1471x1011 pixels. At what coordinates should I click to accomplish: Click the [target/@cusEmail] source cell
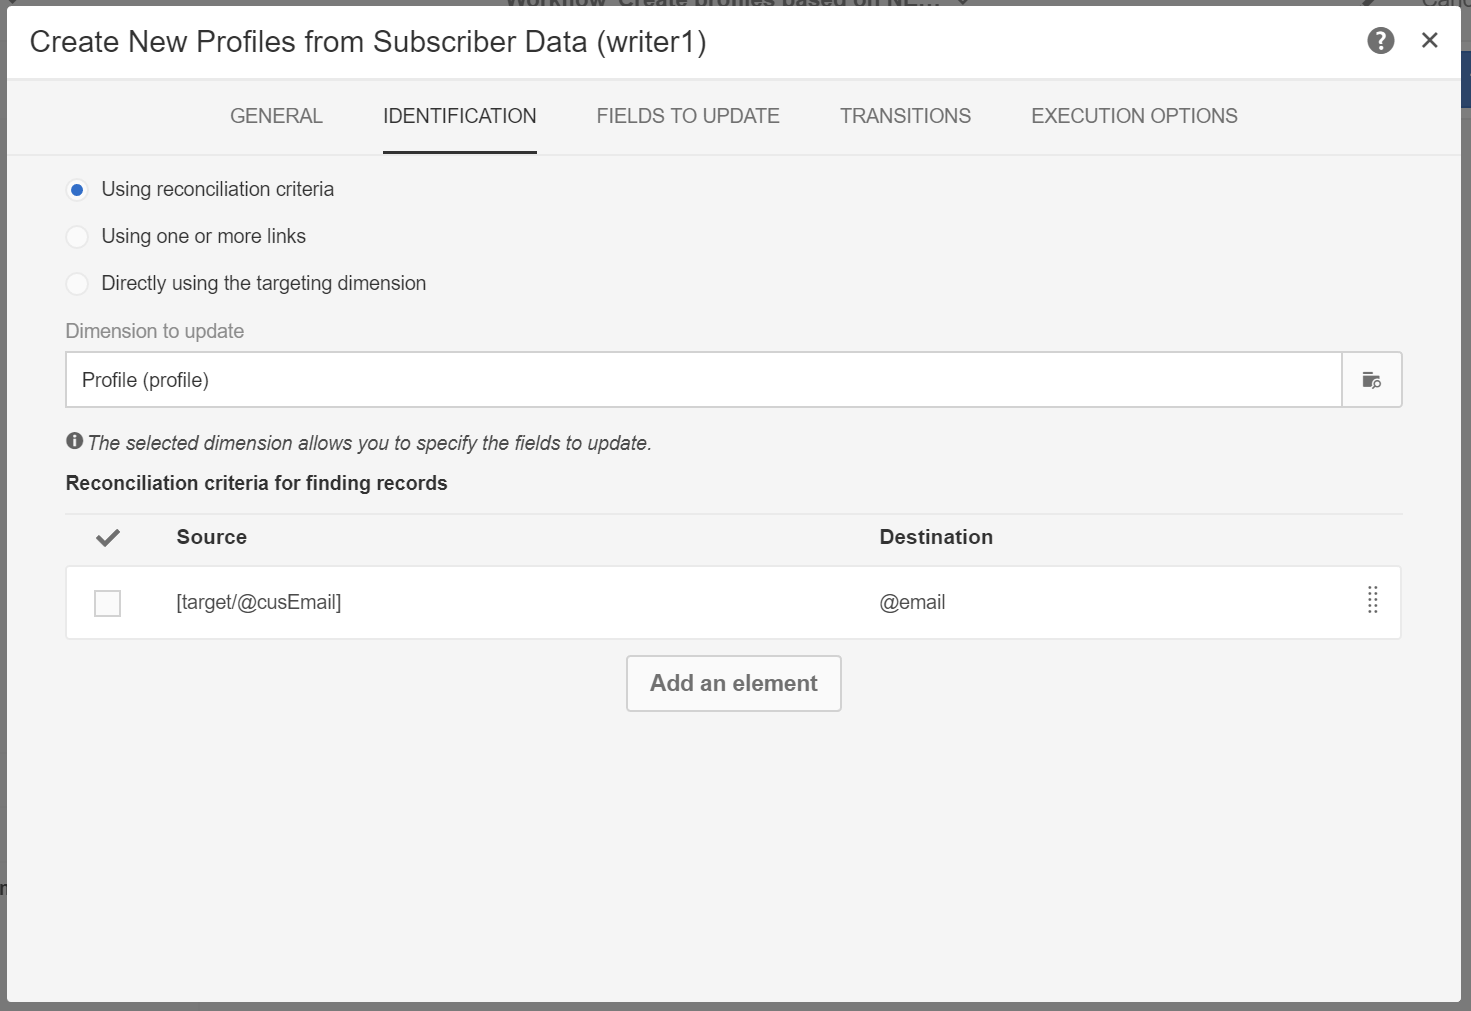point(259,602)
